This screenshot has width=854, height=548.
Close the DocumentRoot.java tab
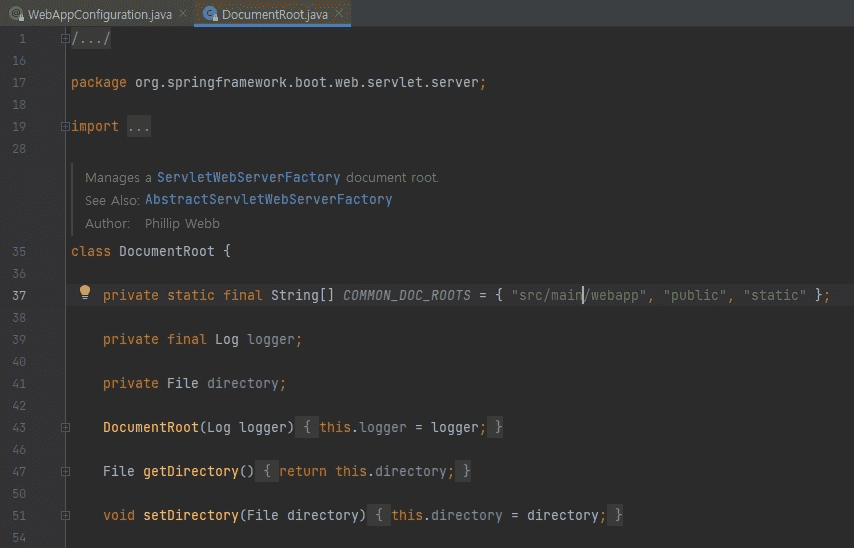[339, 13]
